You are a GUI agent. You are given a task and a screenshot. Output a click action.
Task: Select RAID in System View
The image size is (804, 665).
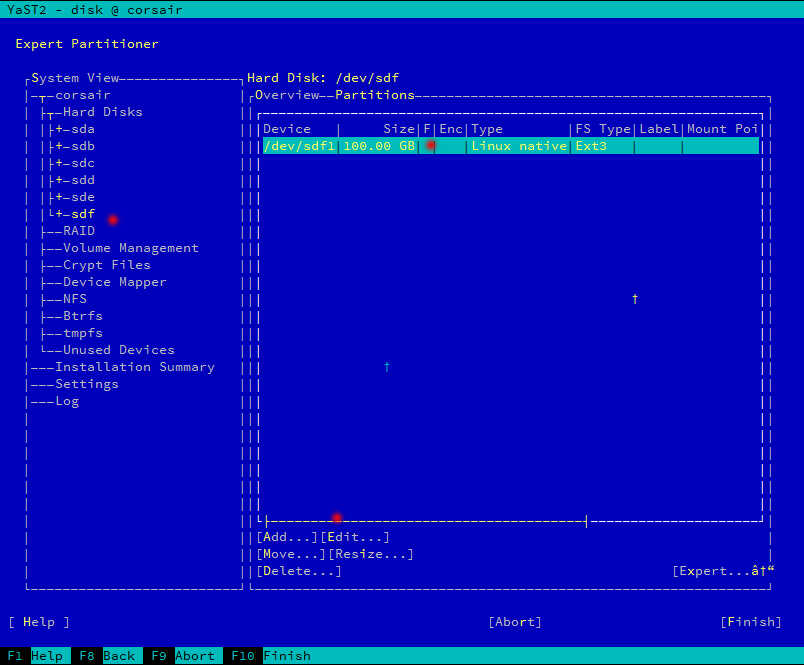[x=79, y=231]
